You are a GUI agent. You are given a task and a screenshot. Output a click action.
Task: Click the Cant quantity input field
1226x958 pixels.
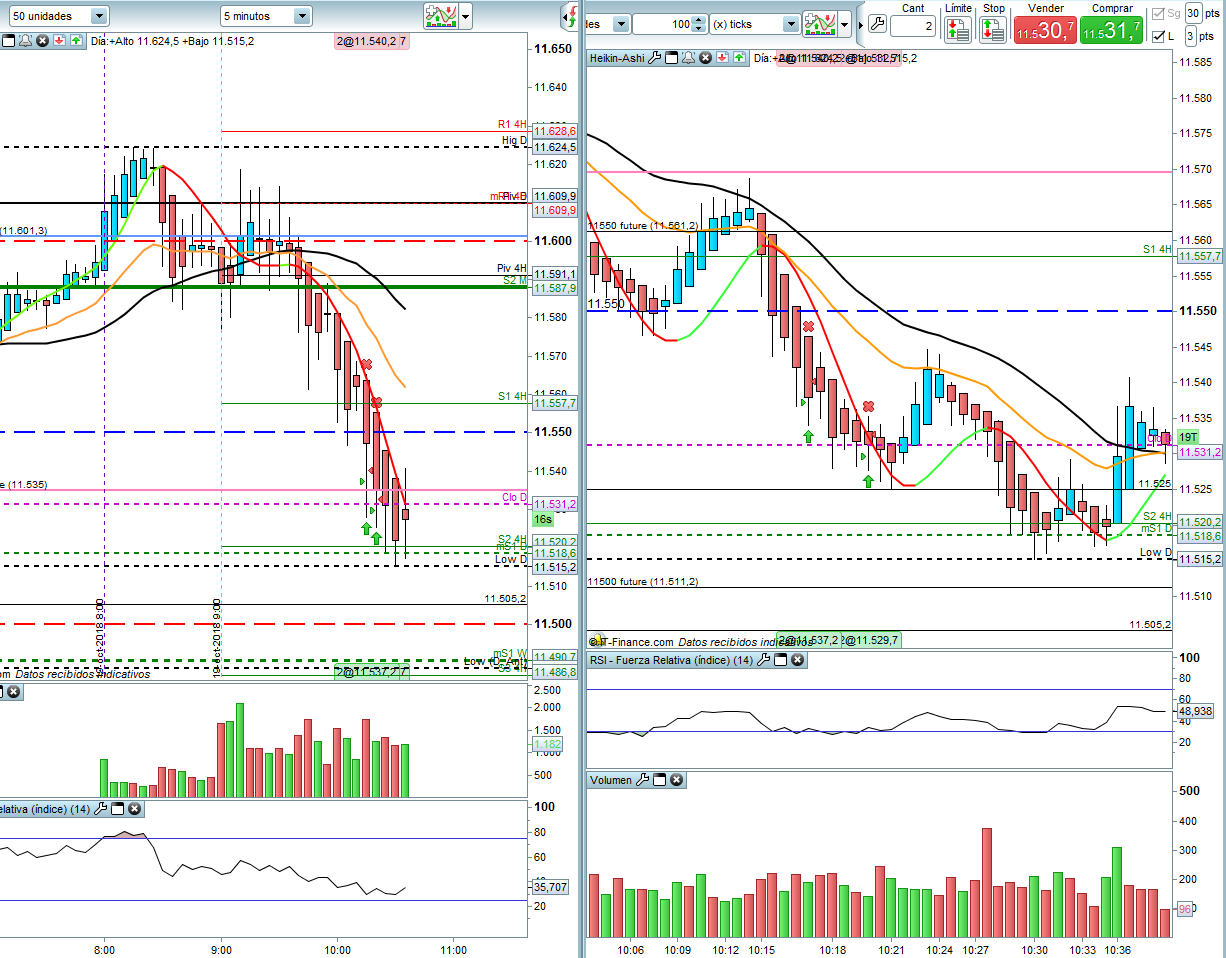point(912,25)
